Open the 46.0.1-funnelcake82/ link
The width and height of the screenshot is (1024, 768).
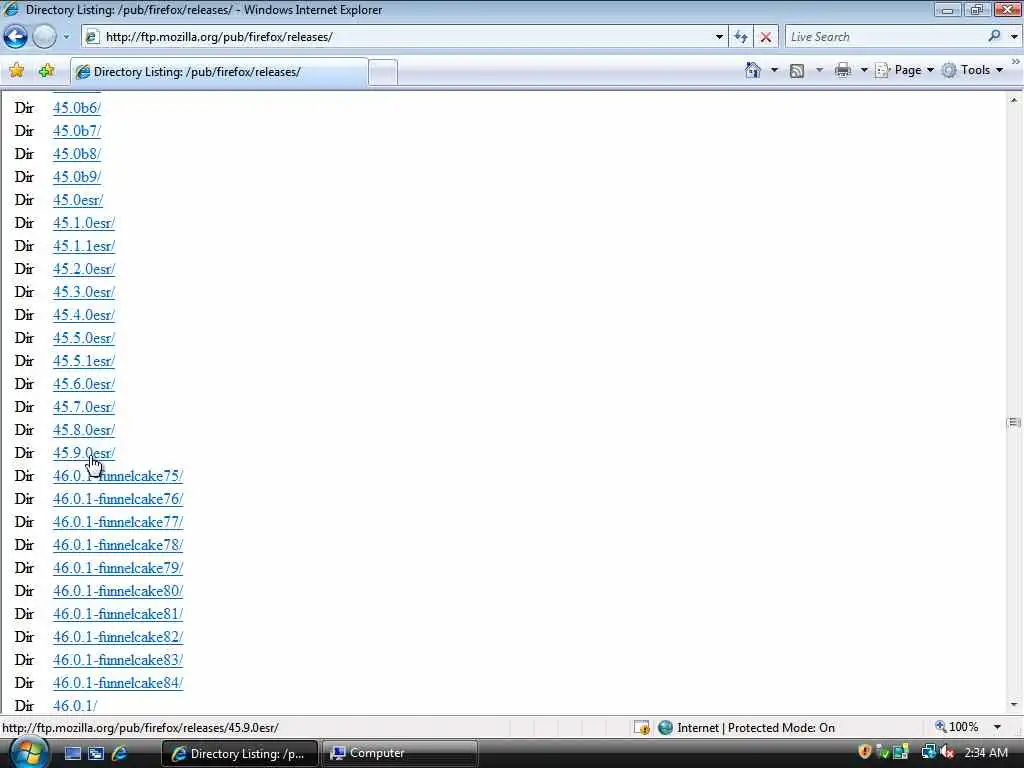(118, 636)
